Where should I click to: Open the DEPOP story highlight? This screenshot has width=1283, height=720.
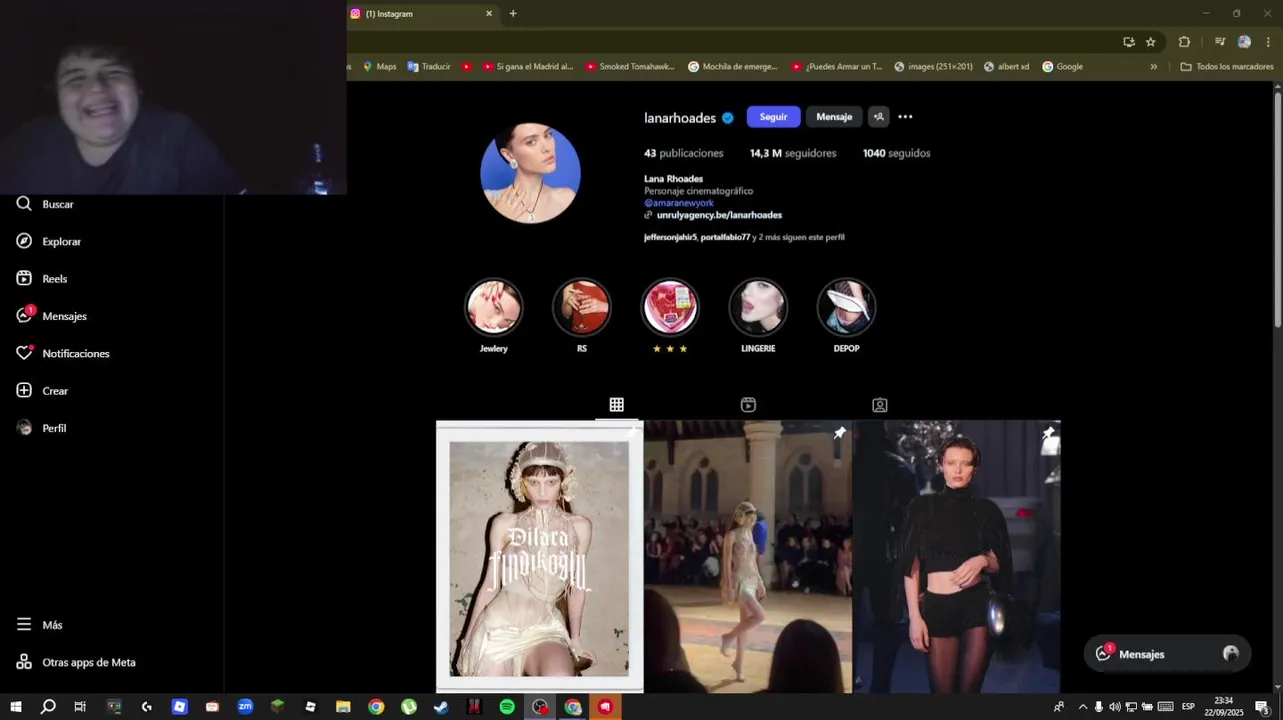[846, 307]
